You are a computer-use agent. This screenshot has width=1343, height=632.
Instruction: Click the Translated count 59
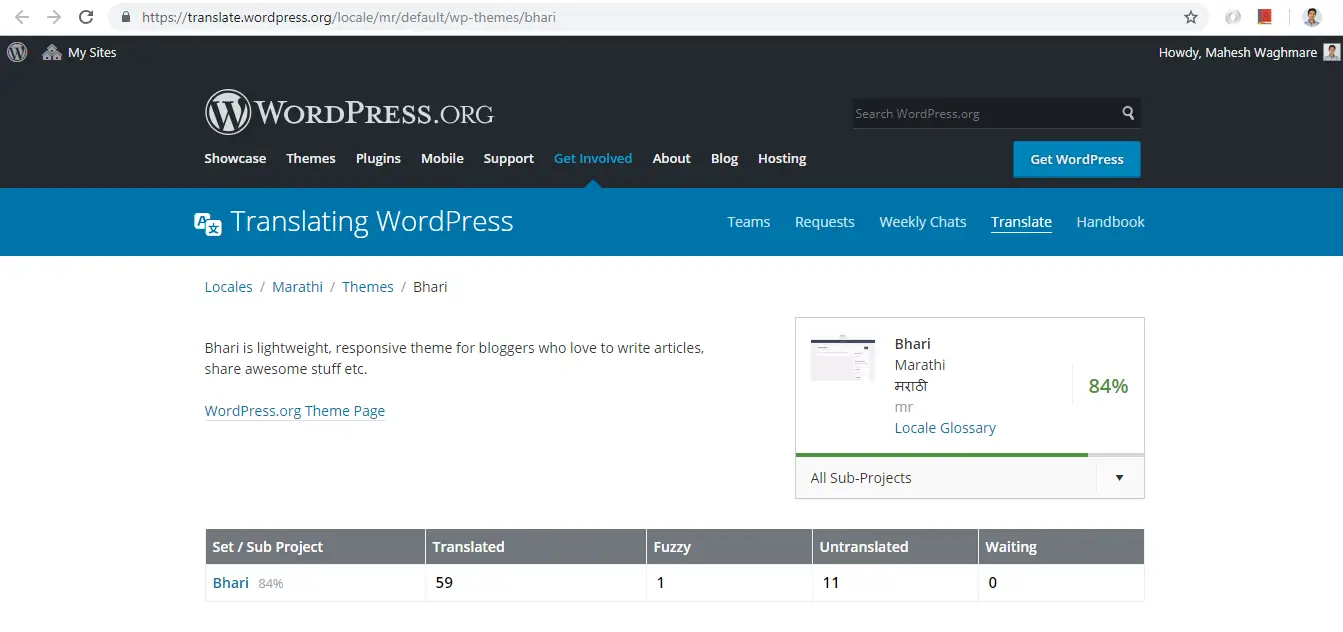click(444, 583)
